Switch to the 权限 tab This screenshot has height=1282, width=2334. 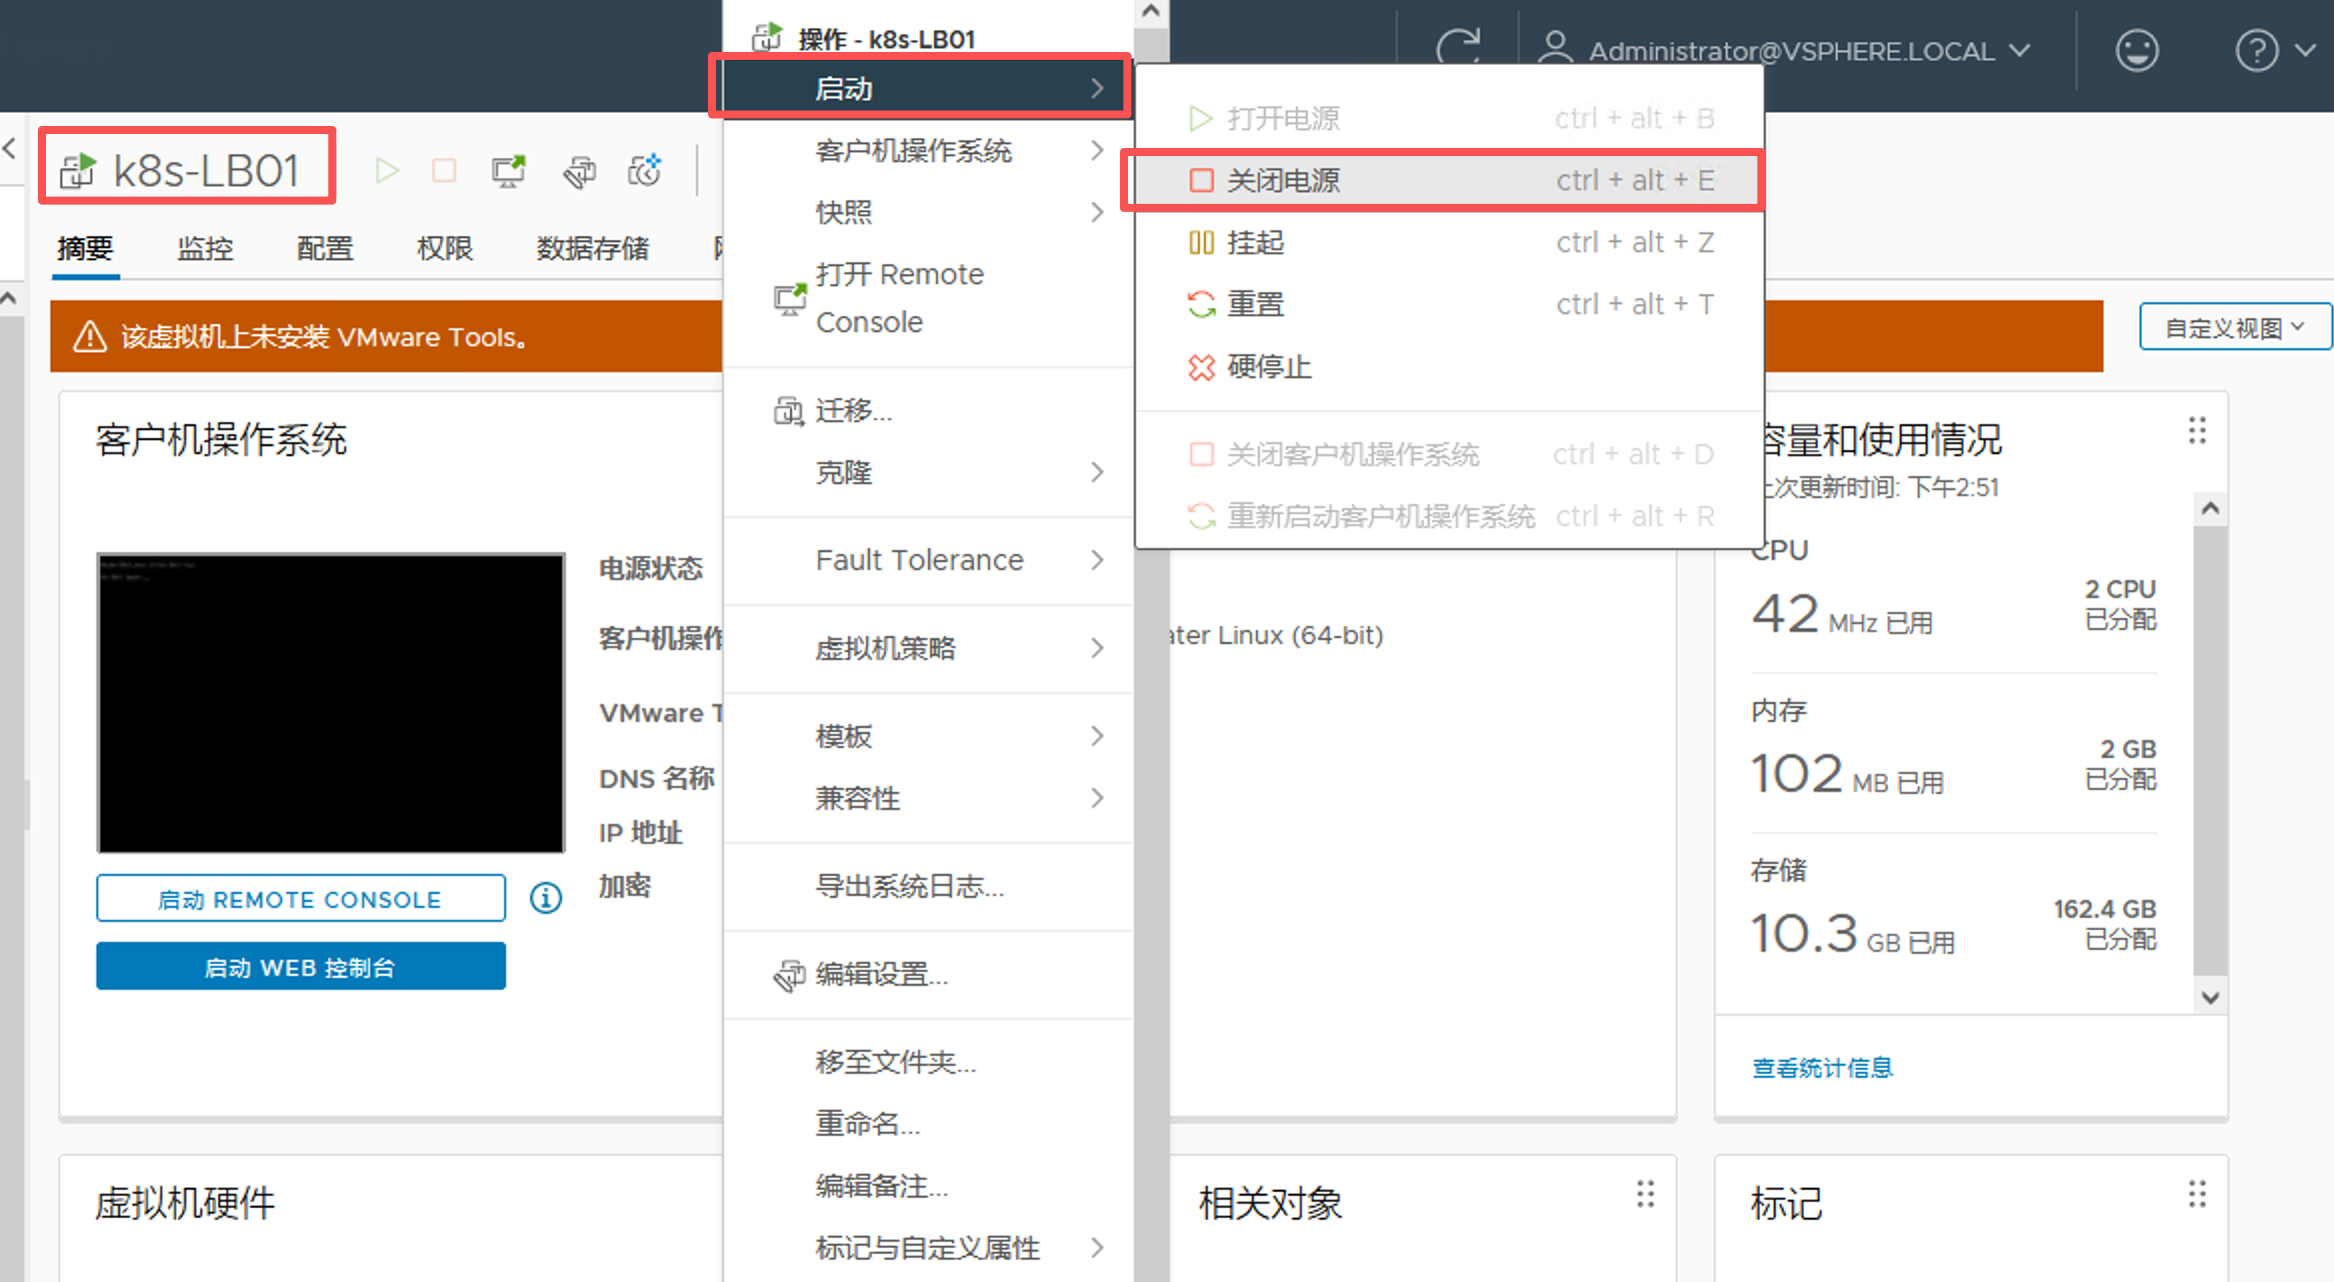click(445, 248)
